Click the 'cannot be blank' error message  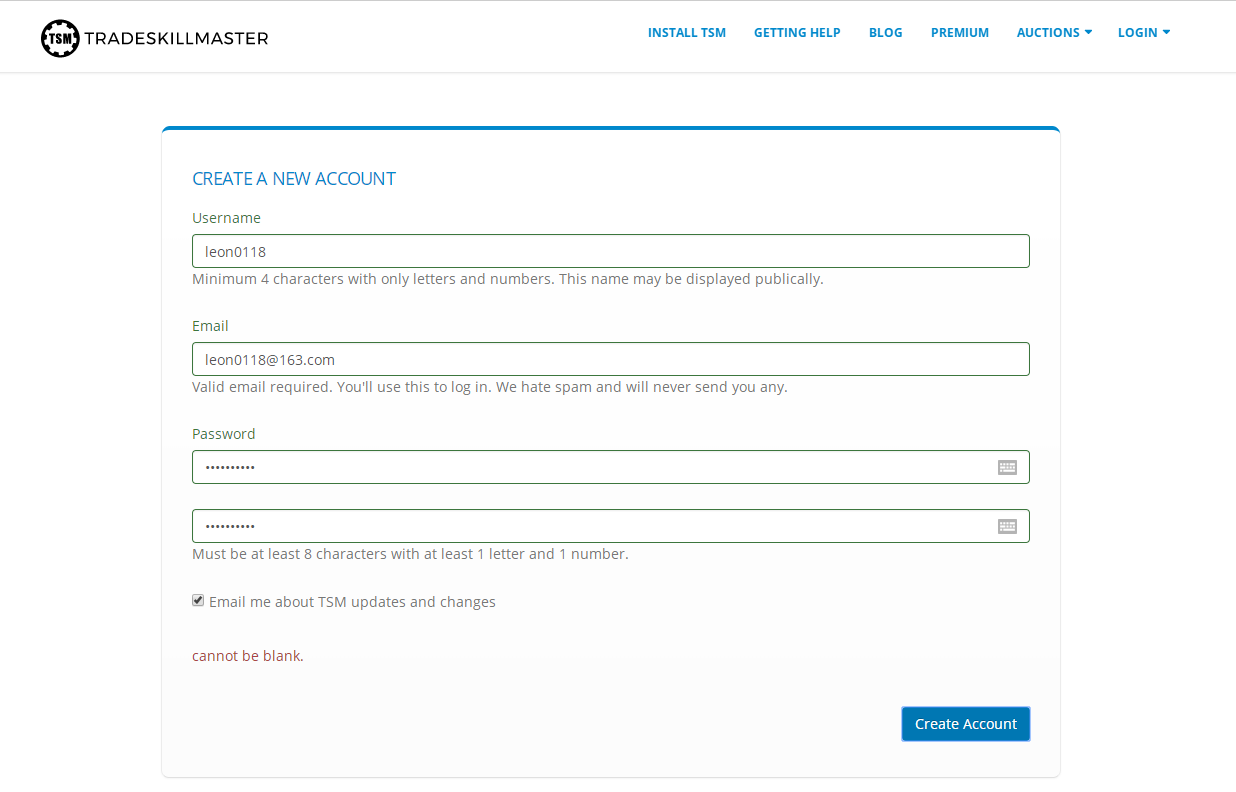(x=248, y=656)
